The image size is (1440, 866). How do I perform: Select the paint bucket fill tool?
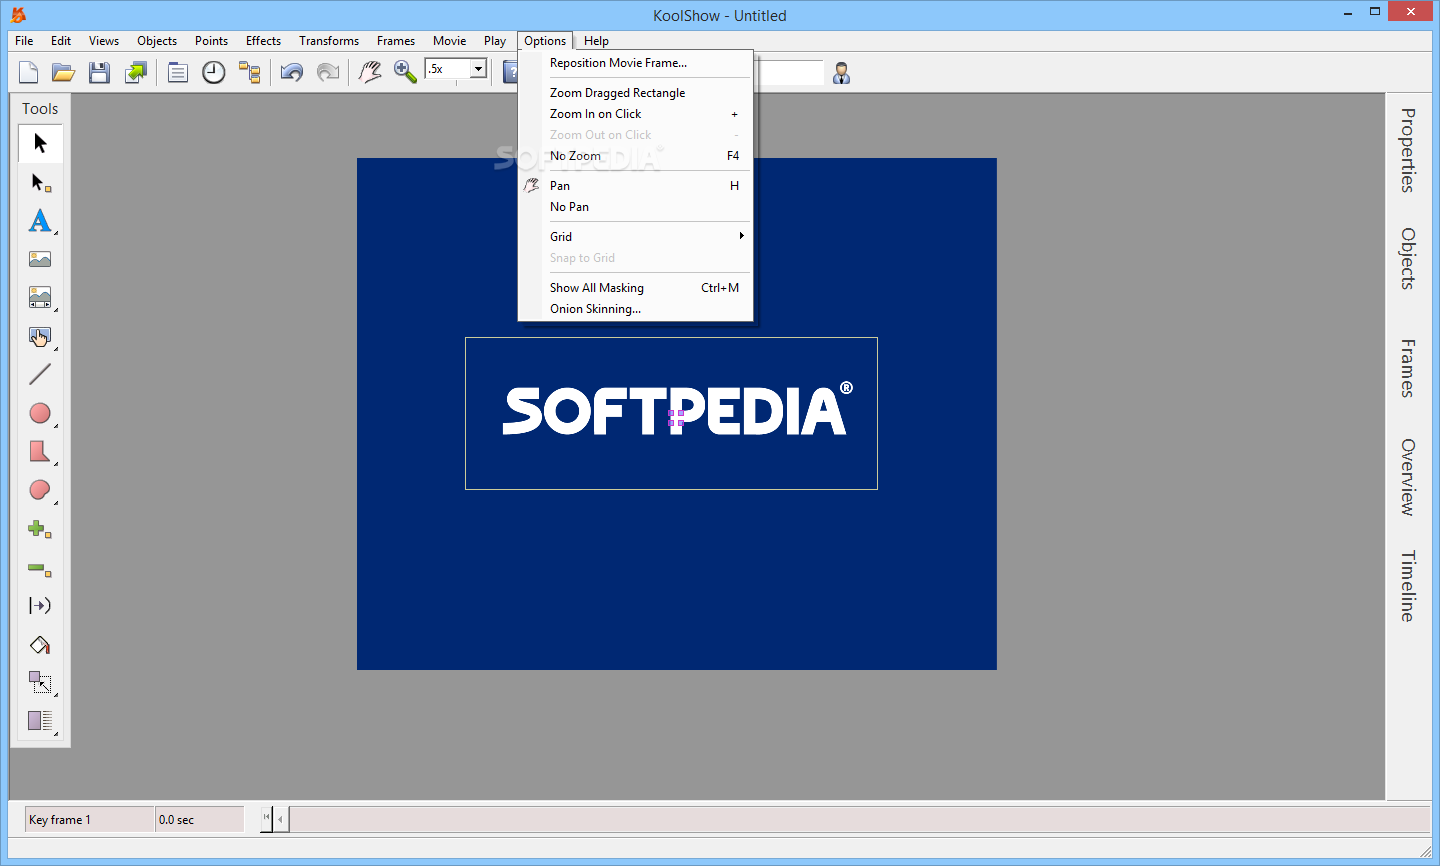(40, 645)
